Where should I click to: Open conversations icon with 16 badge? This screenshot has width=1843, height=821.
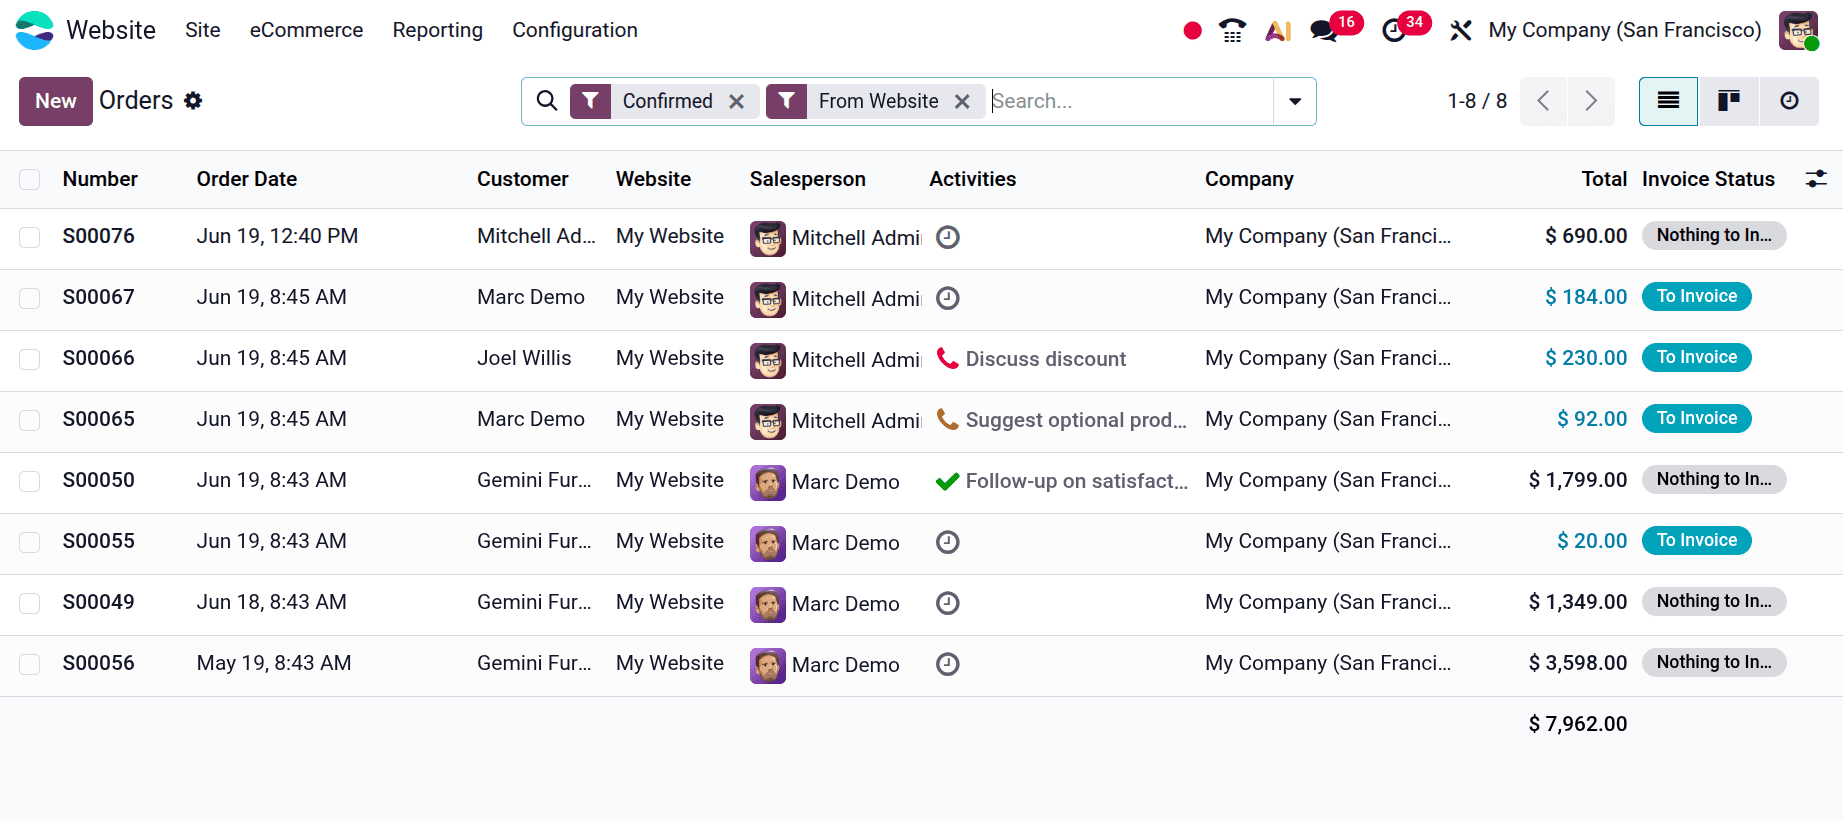[x=1325, y=31]
